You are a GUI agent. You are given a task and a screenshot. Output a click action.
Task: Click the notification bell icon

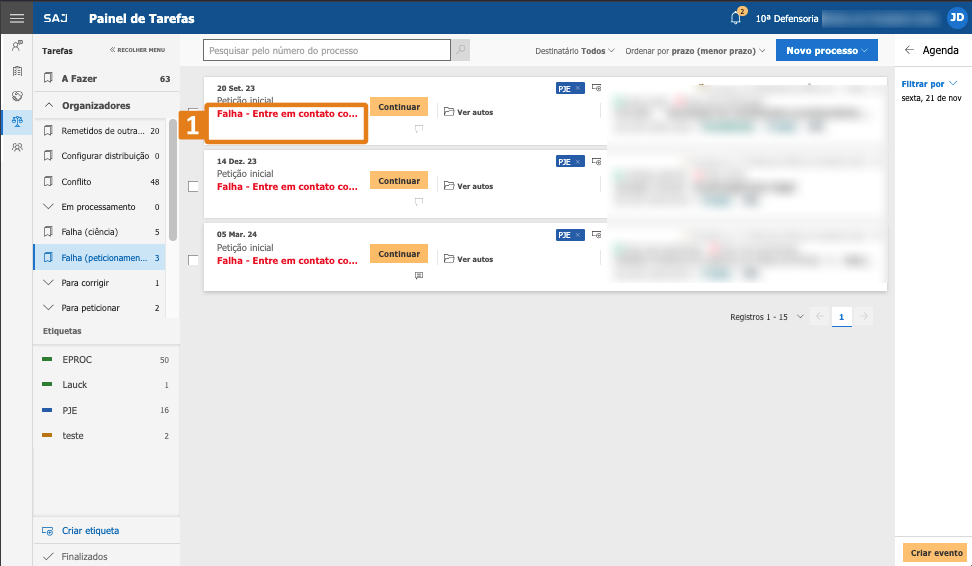[736, 18]
